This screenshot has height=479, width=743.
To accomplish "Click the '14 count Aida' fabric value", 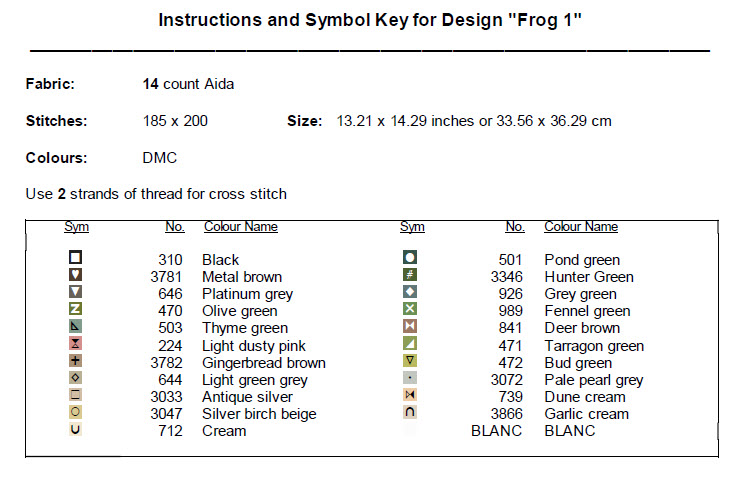I will [189, 85].
